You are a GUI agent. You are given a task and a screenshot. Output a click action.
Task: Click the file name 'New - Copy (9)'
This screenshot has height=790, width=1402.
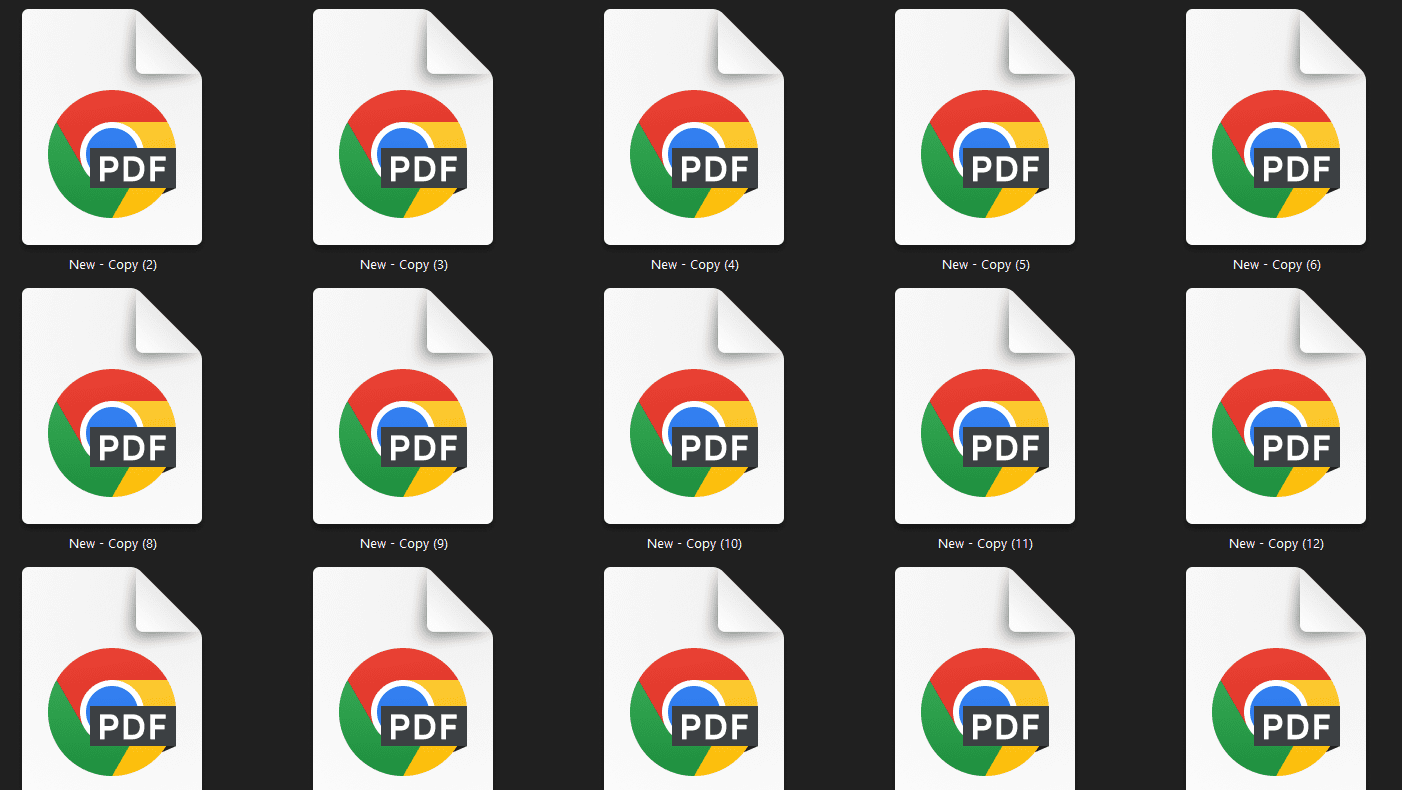coord(404,544)
